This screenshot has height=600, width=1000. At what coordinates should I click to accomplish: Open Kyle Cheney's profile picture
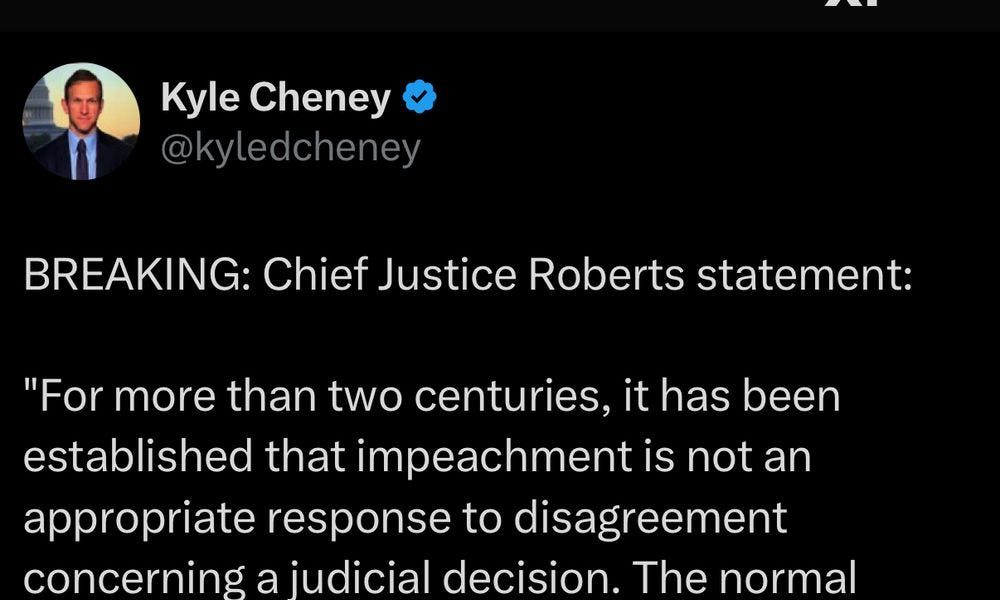point(80,122)
